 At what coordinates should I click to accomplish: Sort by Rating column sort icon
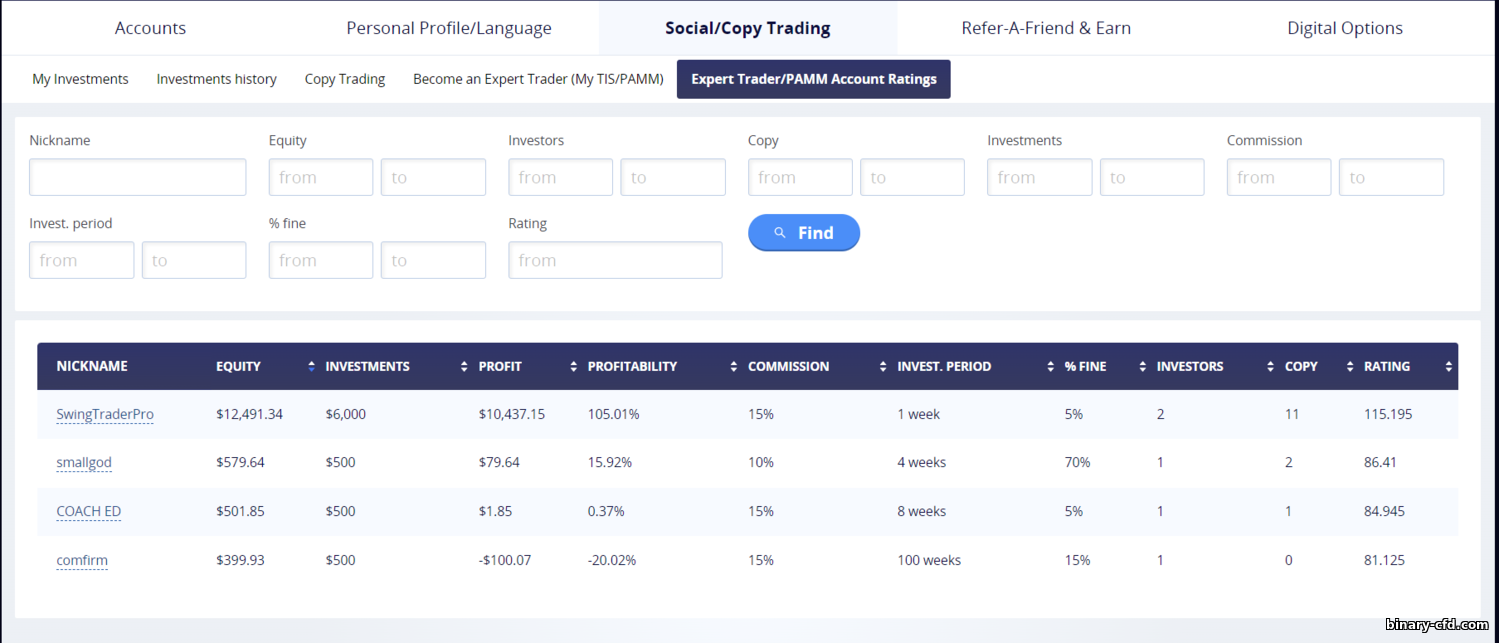[x=1448, y=367]
